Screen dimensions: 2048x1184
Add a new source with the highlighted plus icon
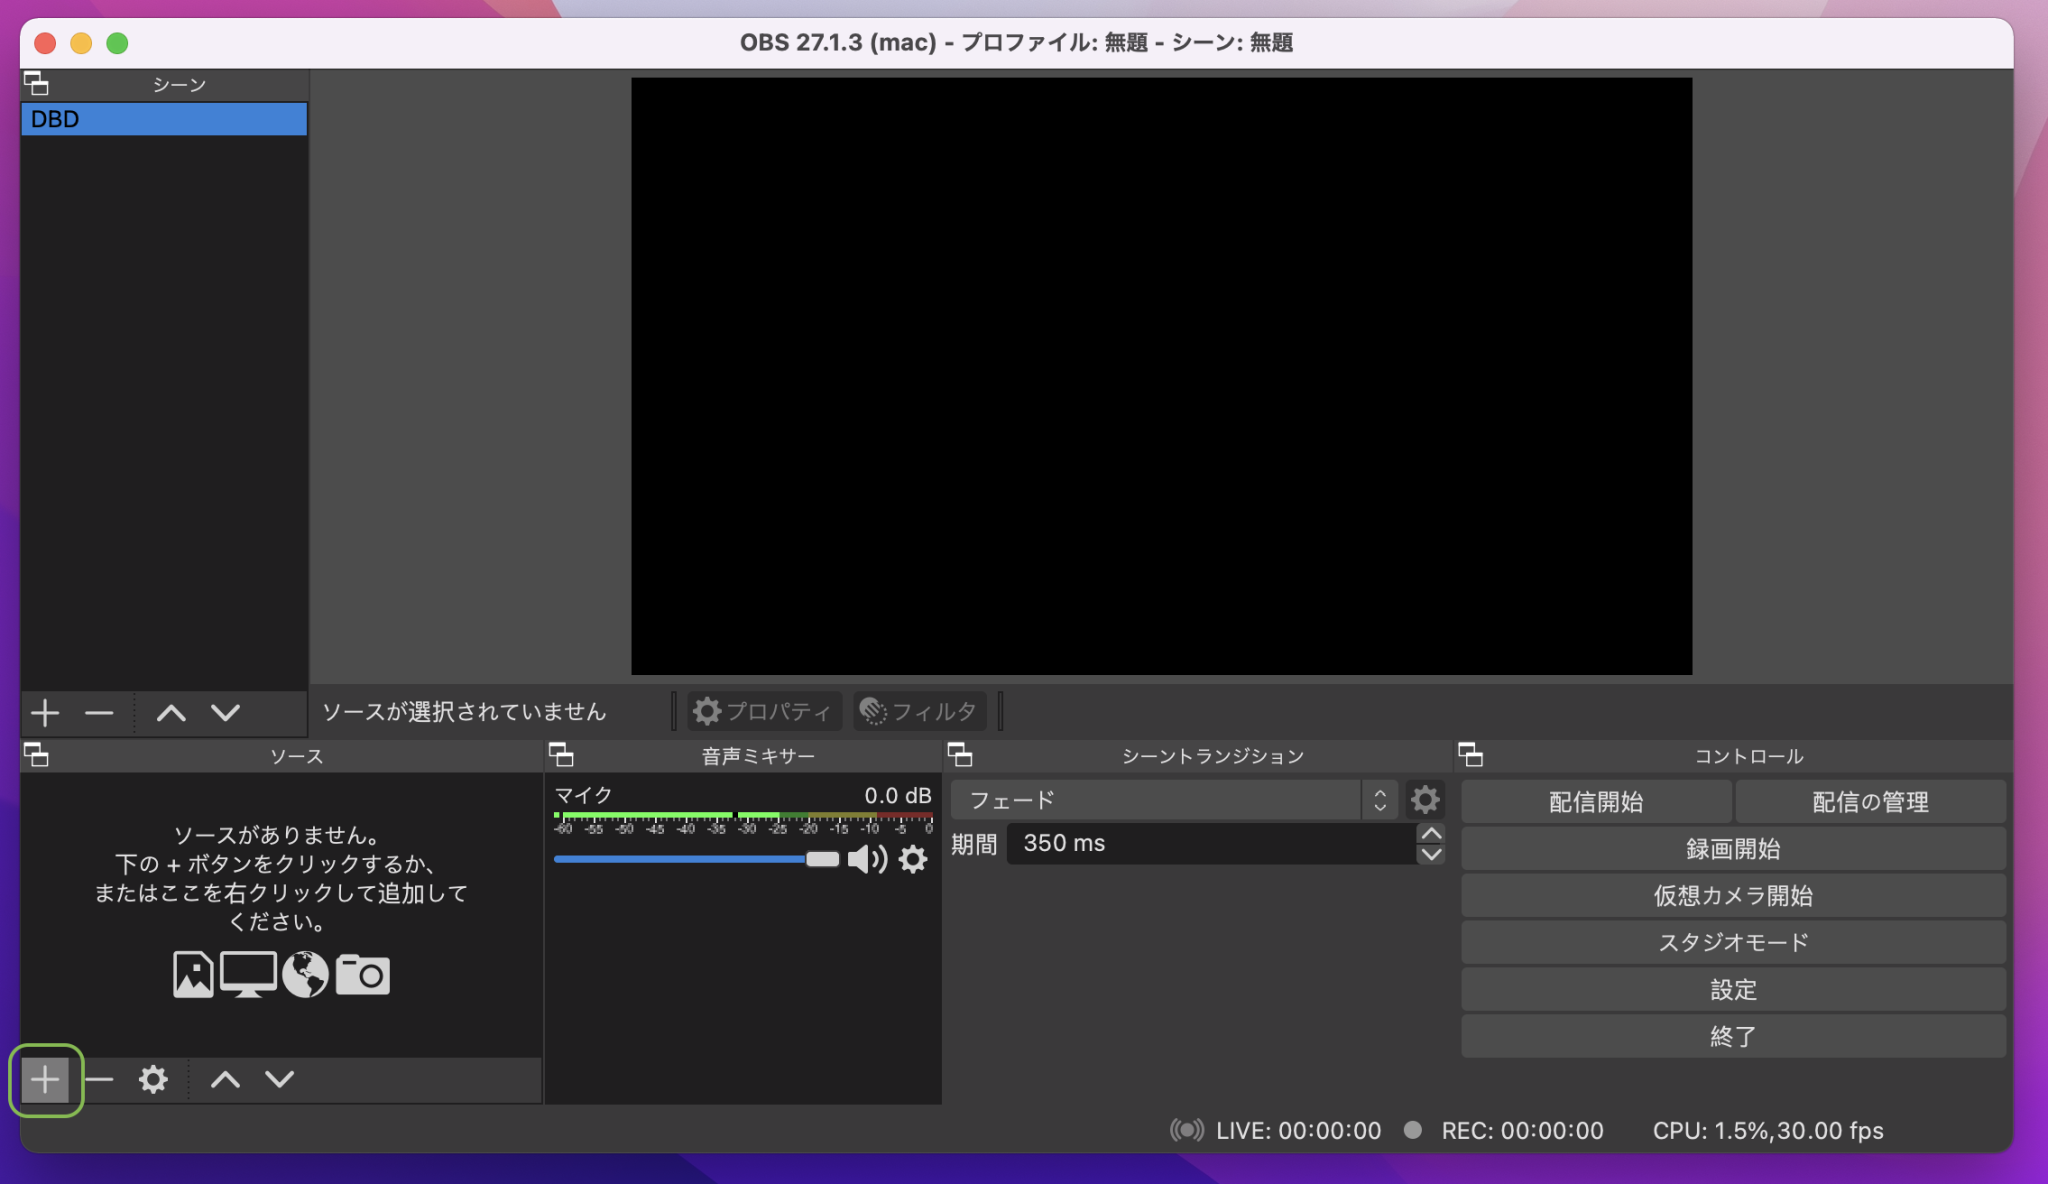[x=44, y=1079]
